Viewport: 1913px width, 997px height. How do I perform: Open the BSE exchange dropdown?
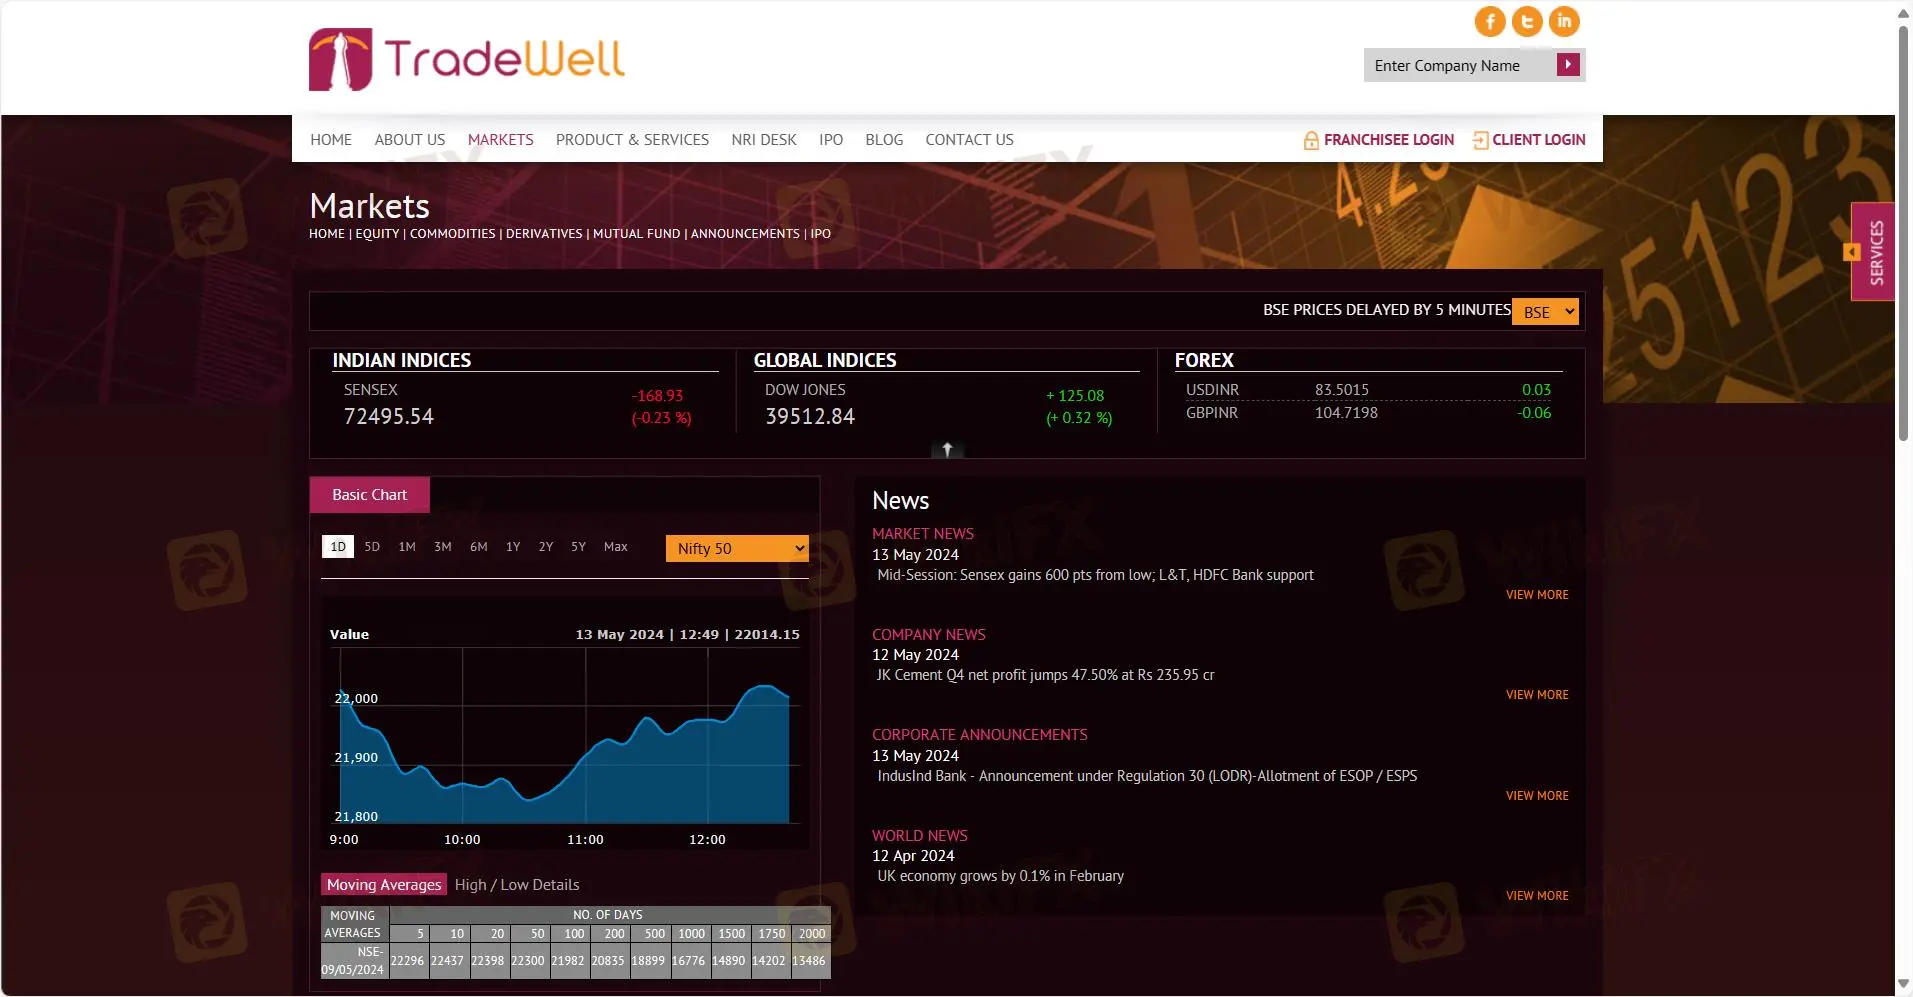[x=1545, y=311]
